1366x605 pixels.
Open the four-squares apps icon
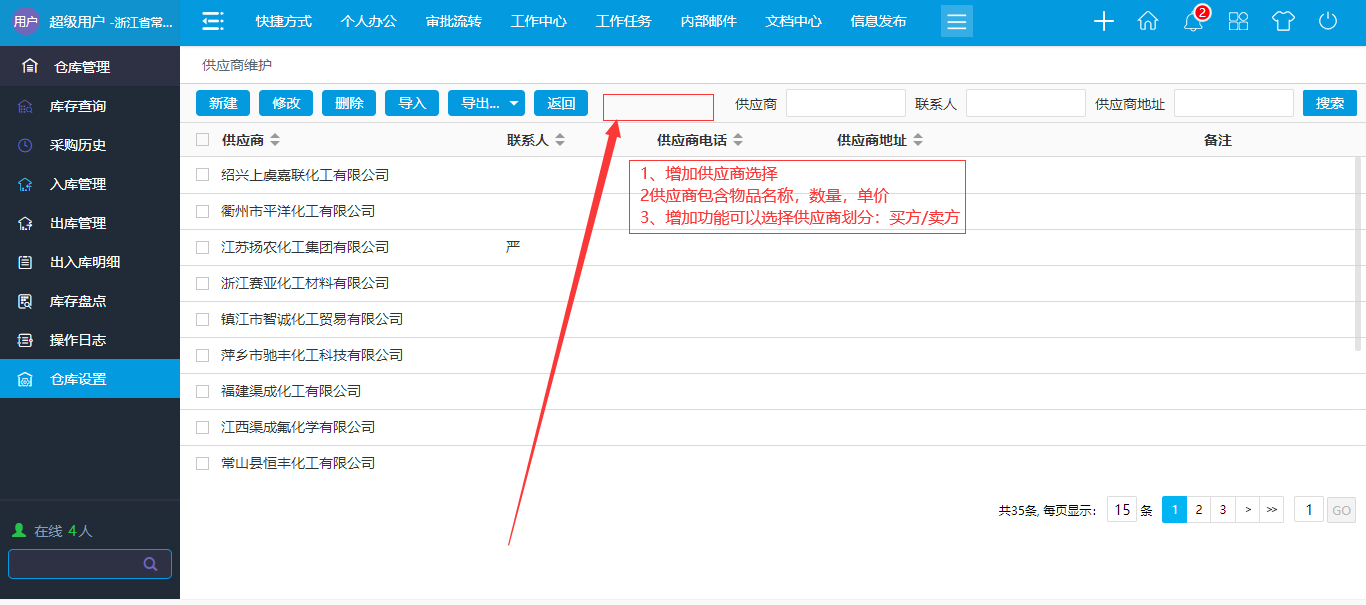(x=1238, y=22)
